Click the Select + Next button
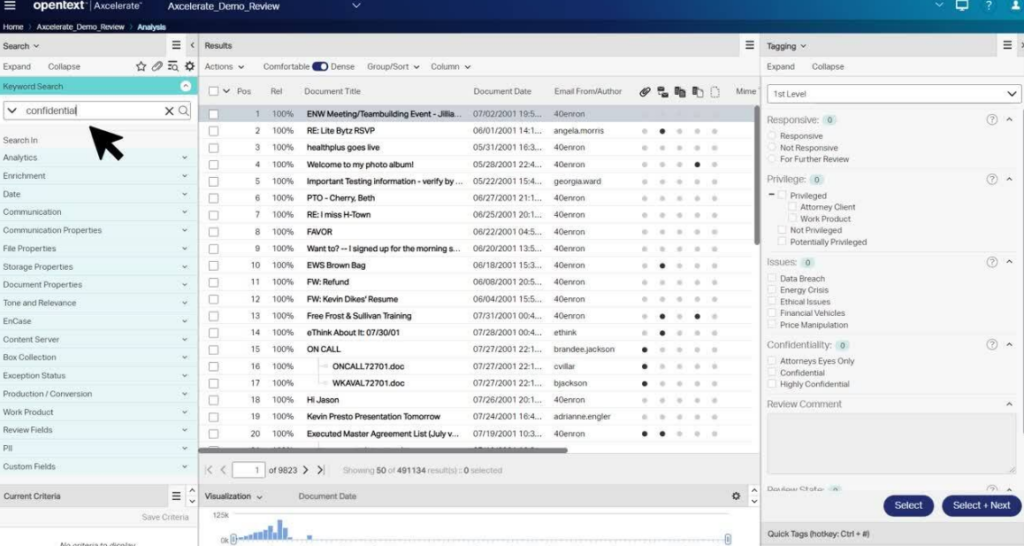Screen dimensions: 1024x546 [982, 506]
